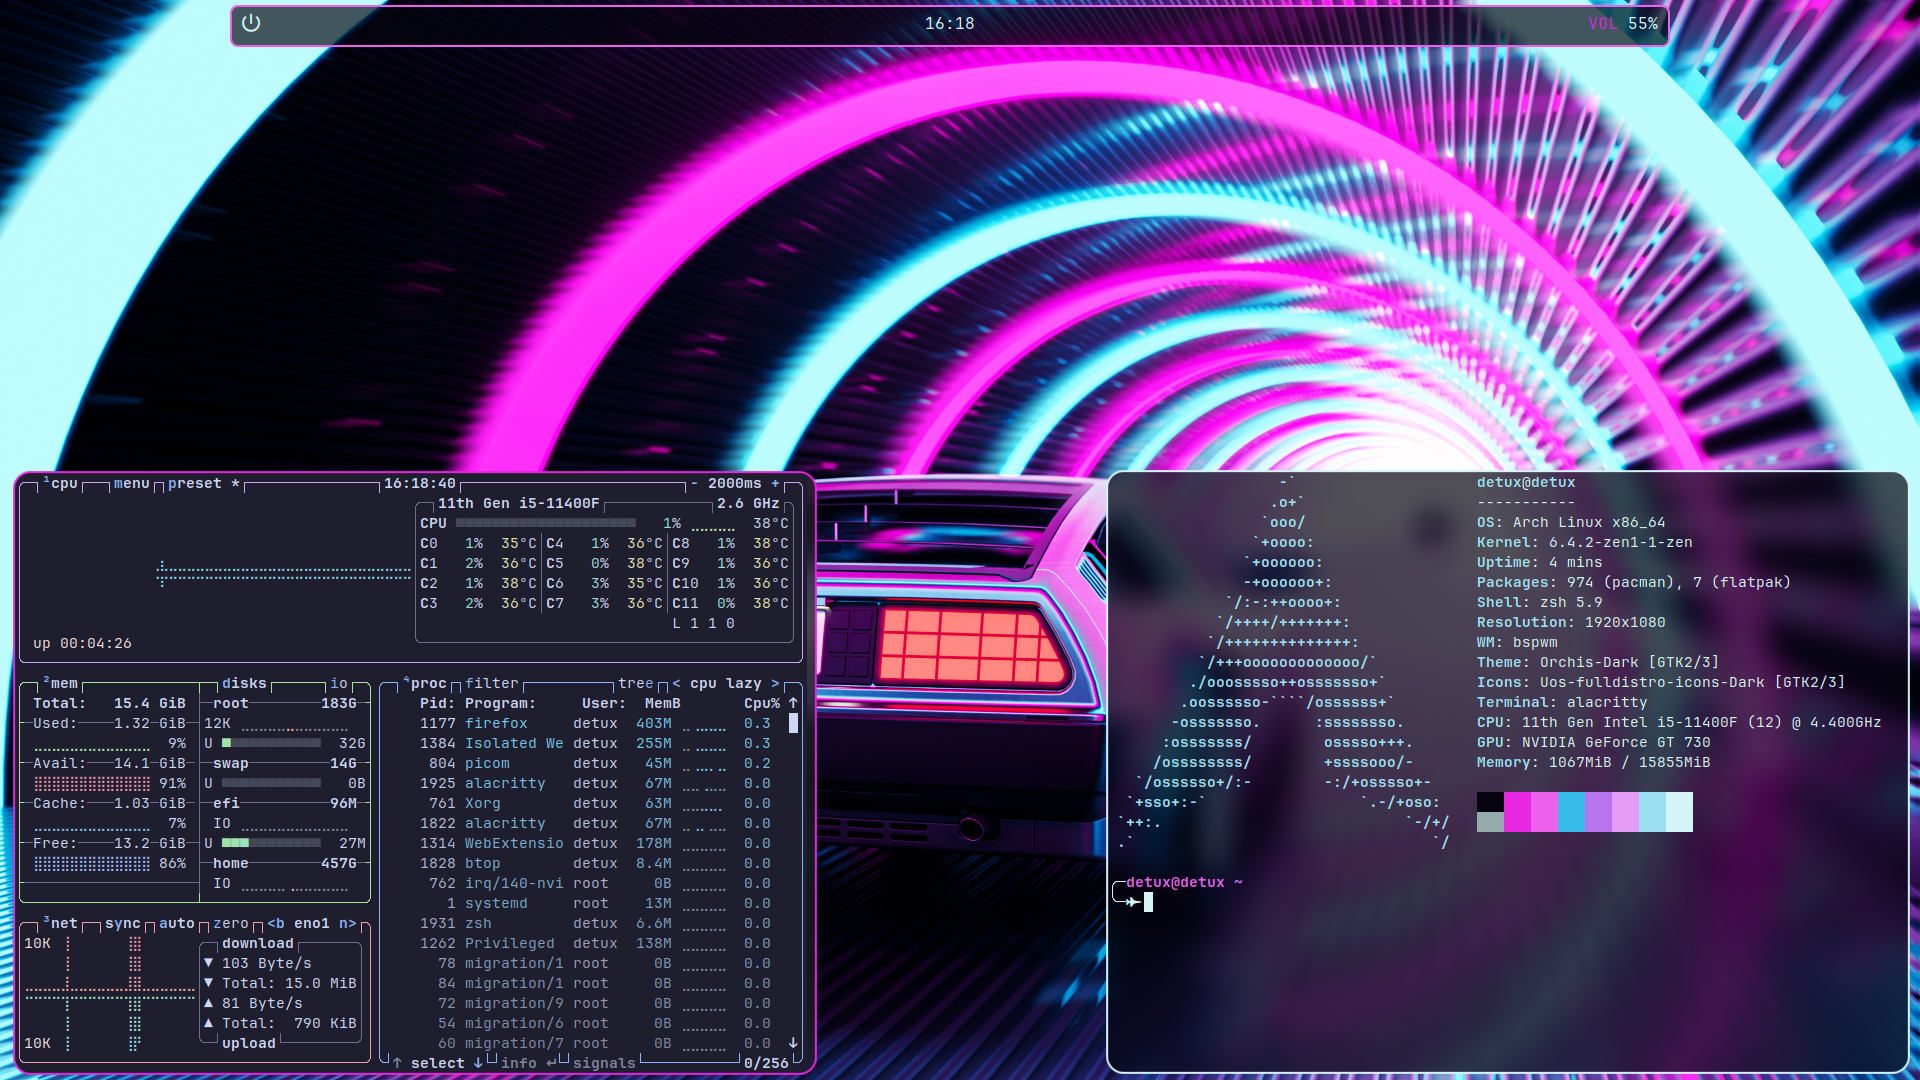The height and width of the screenshot is (1080, 1920).
Task: Click the power icon in top bar
Action: pos(251,23)
